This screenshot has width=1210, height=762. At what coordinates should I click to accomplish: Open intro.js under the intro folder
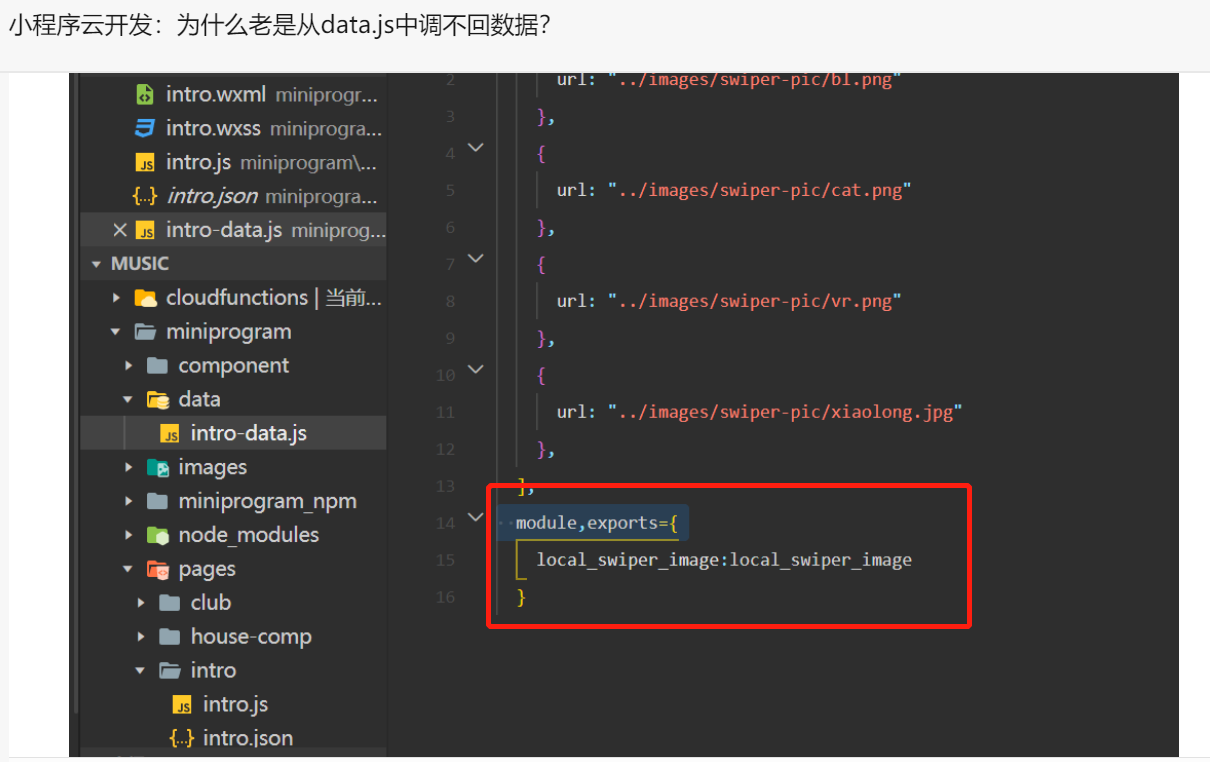click(235, 704)
